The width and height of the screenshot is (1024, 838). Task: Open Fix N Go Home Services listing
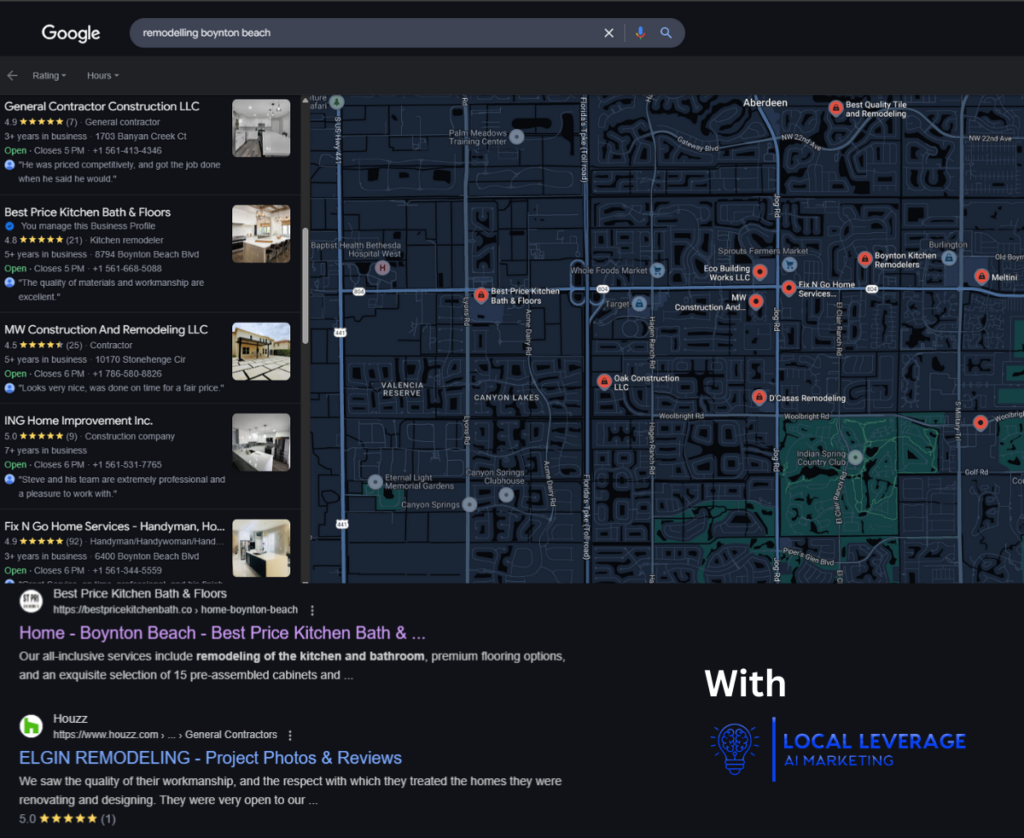tap(114, 526)
